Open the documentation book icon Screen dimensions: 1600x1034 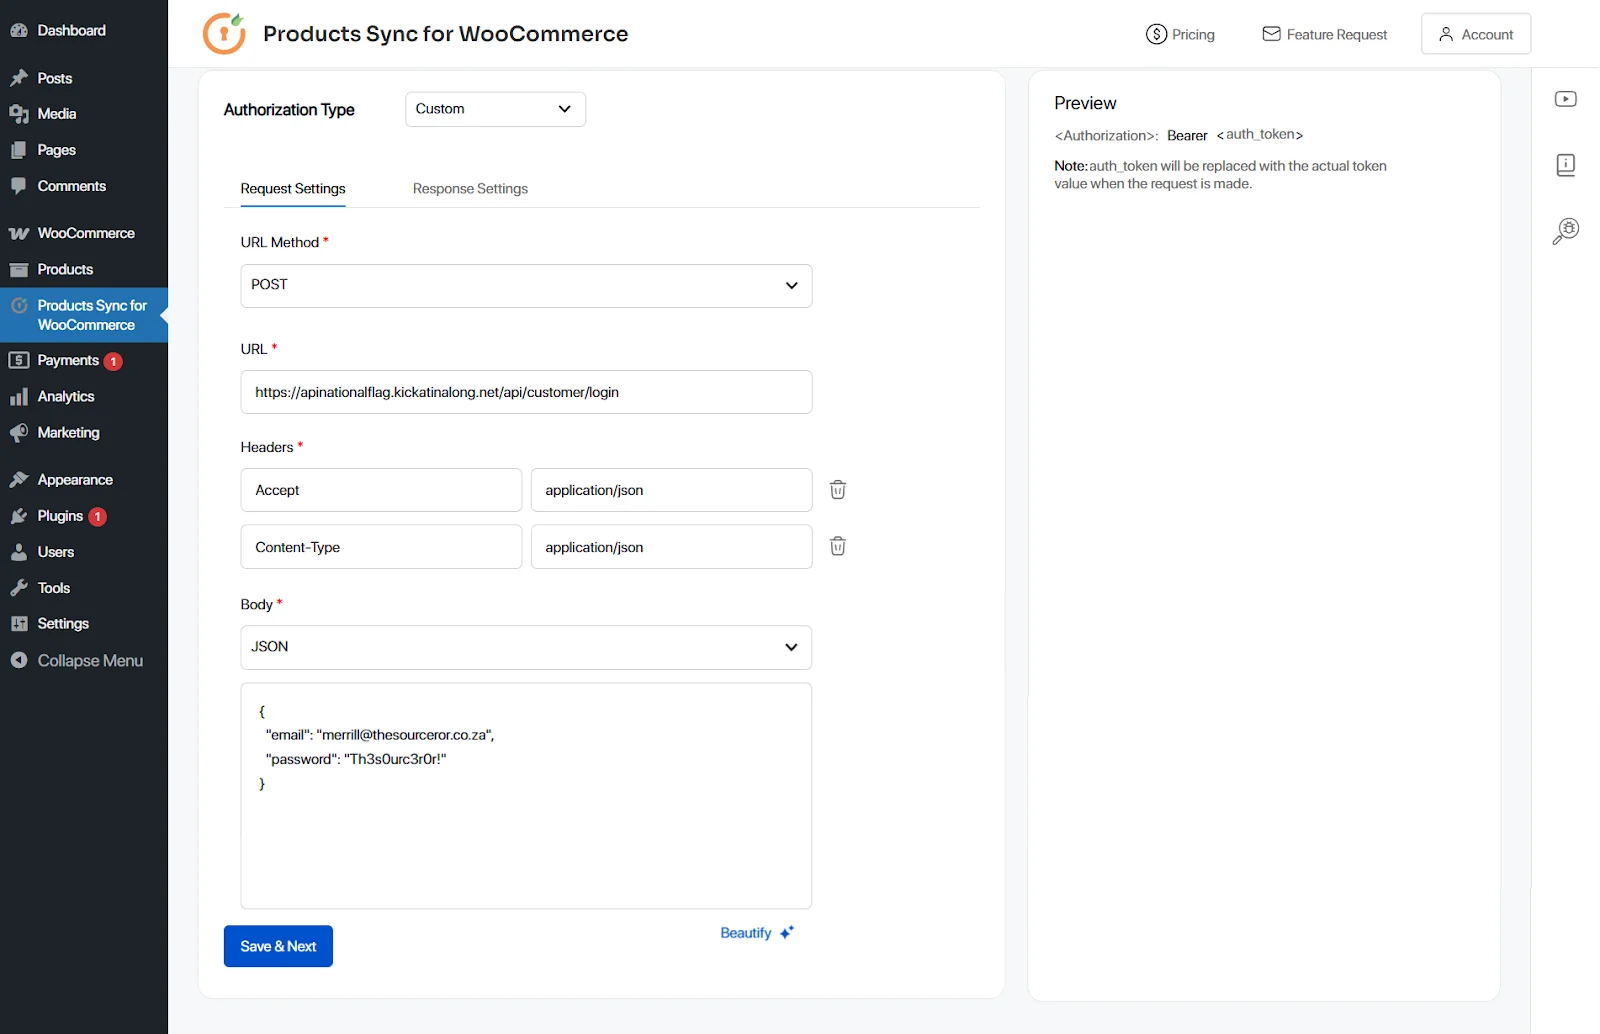point(1565,165)
